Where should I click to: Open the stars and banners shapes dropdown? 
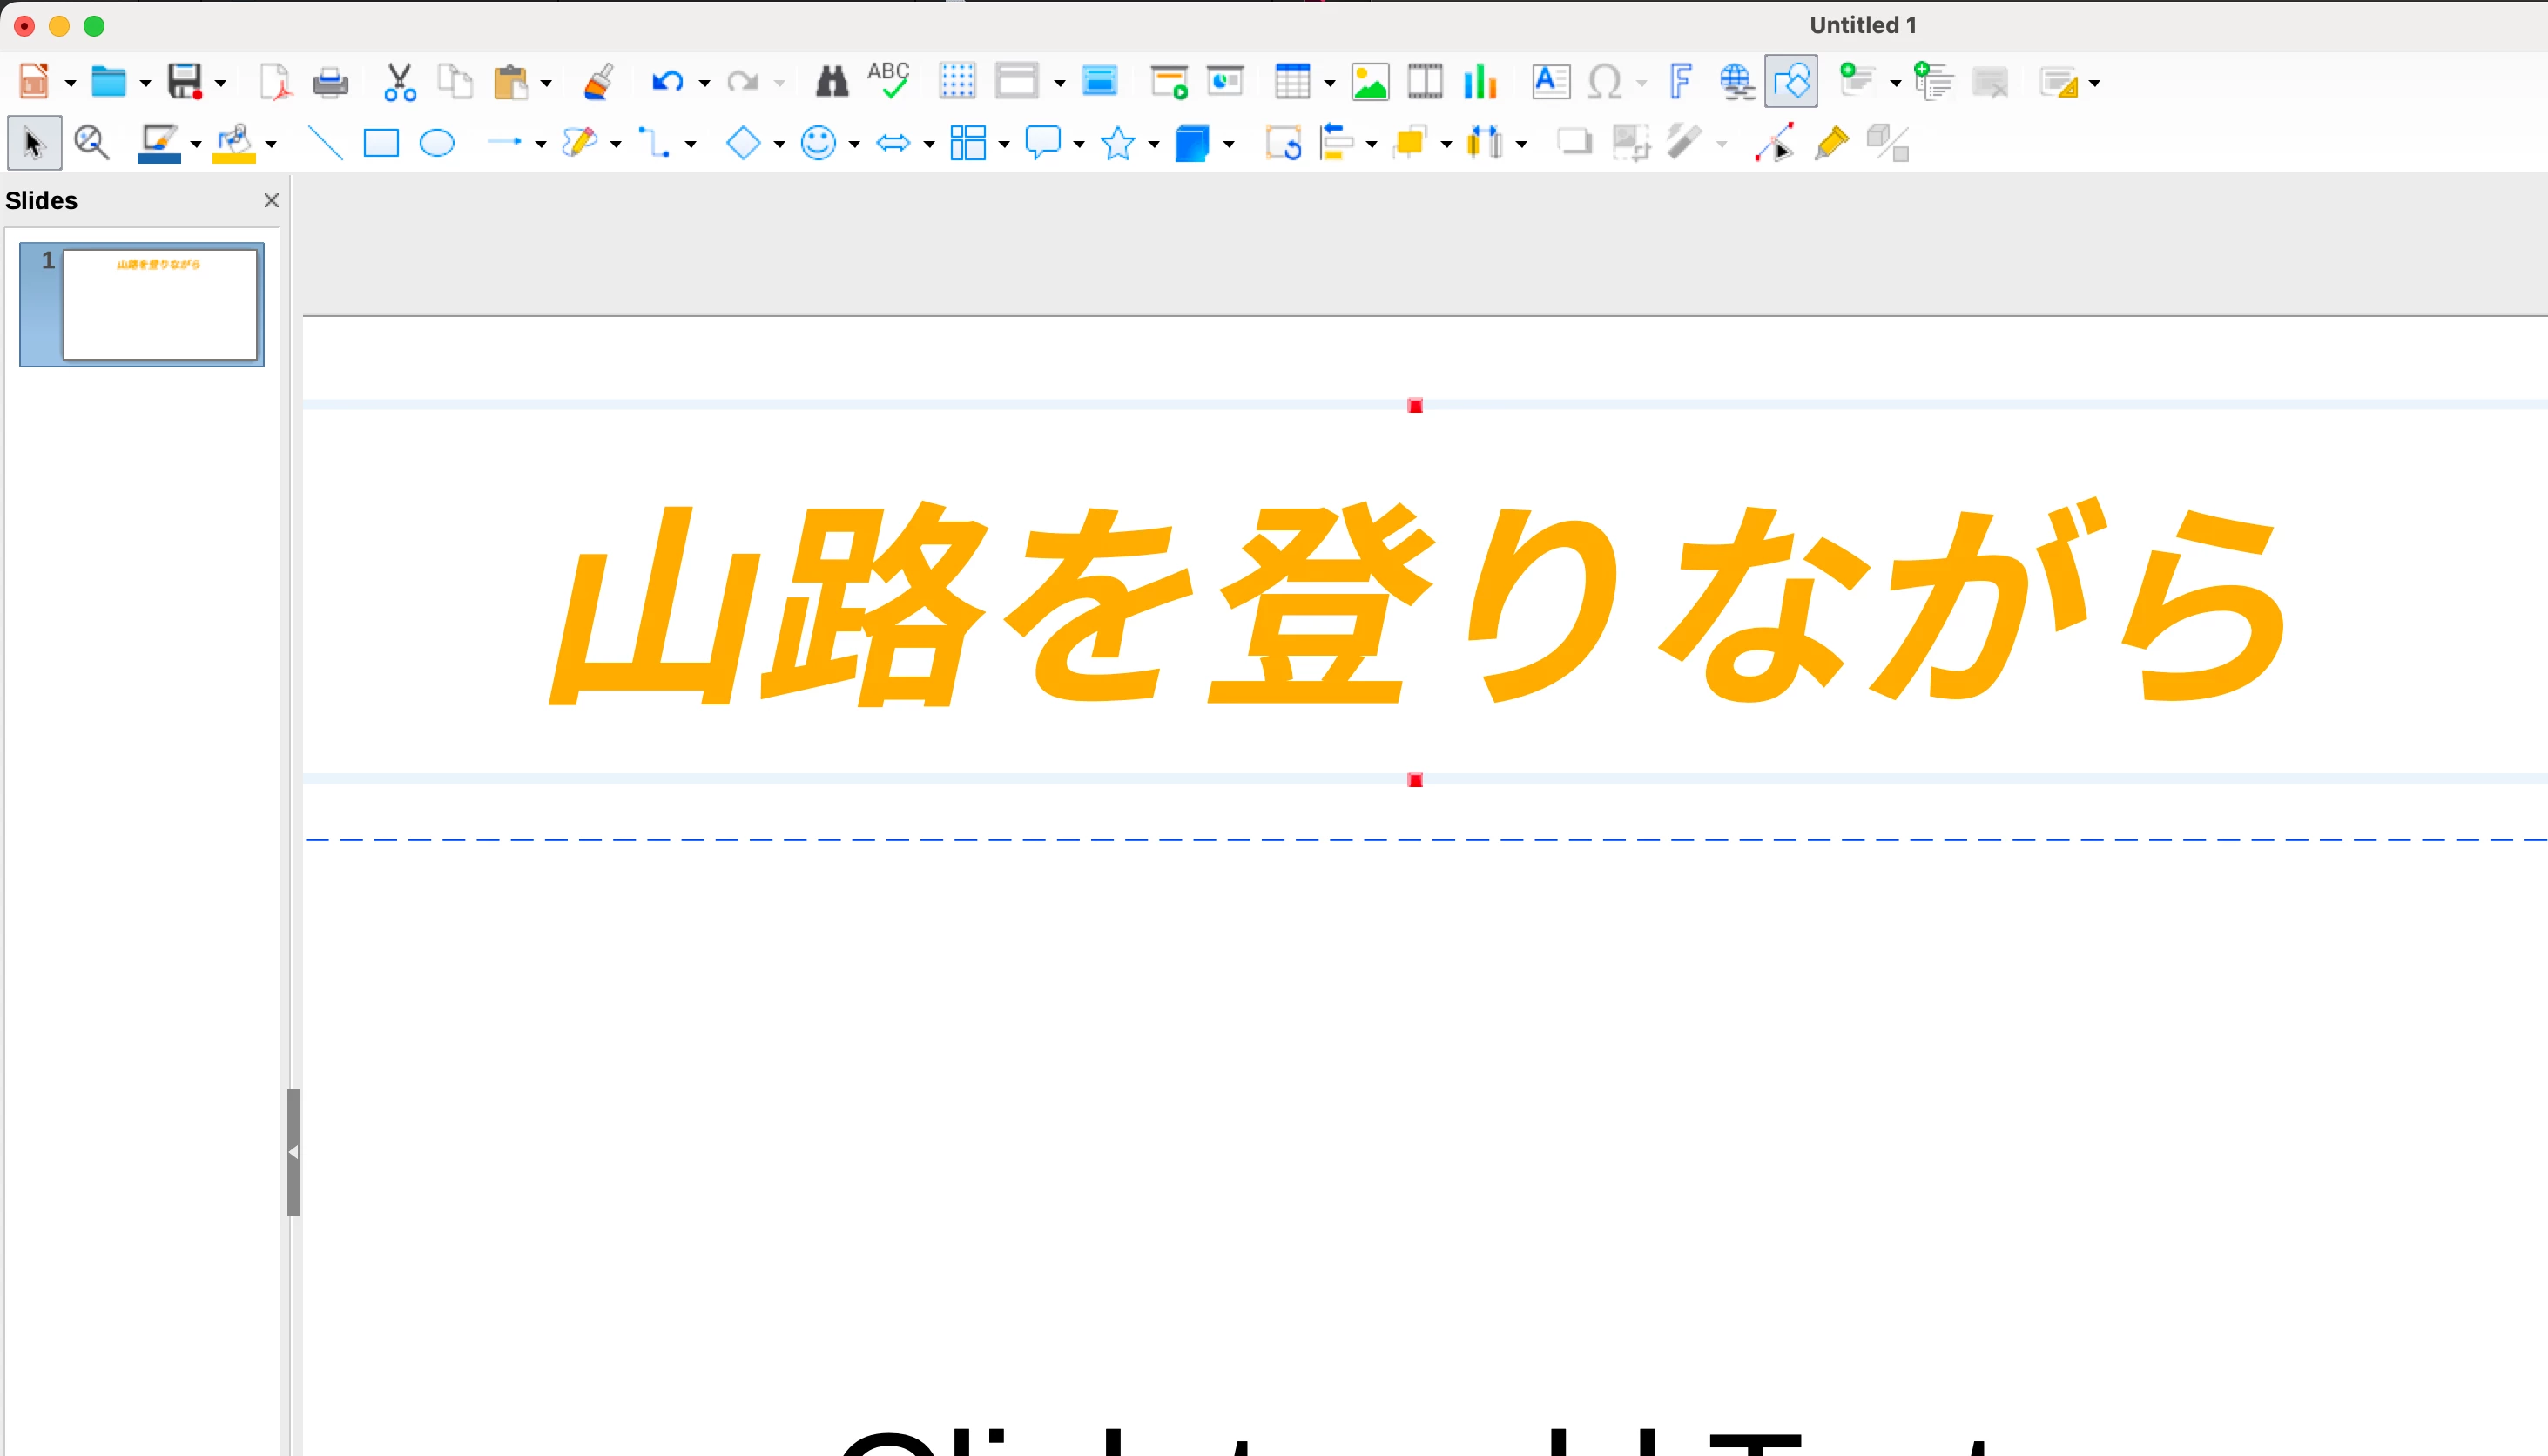pos(1153,145)
